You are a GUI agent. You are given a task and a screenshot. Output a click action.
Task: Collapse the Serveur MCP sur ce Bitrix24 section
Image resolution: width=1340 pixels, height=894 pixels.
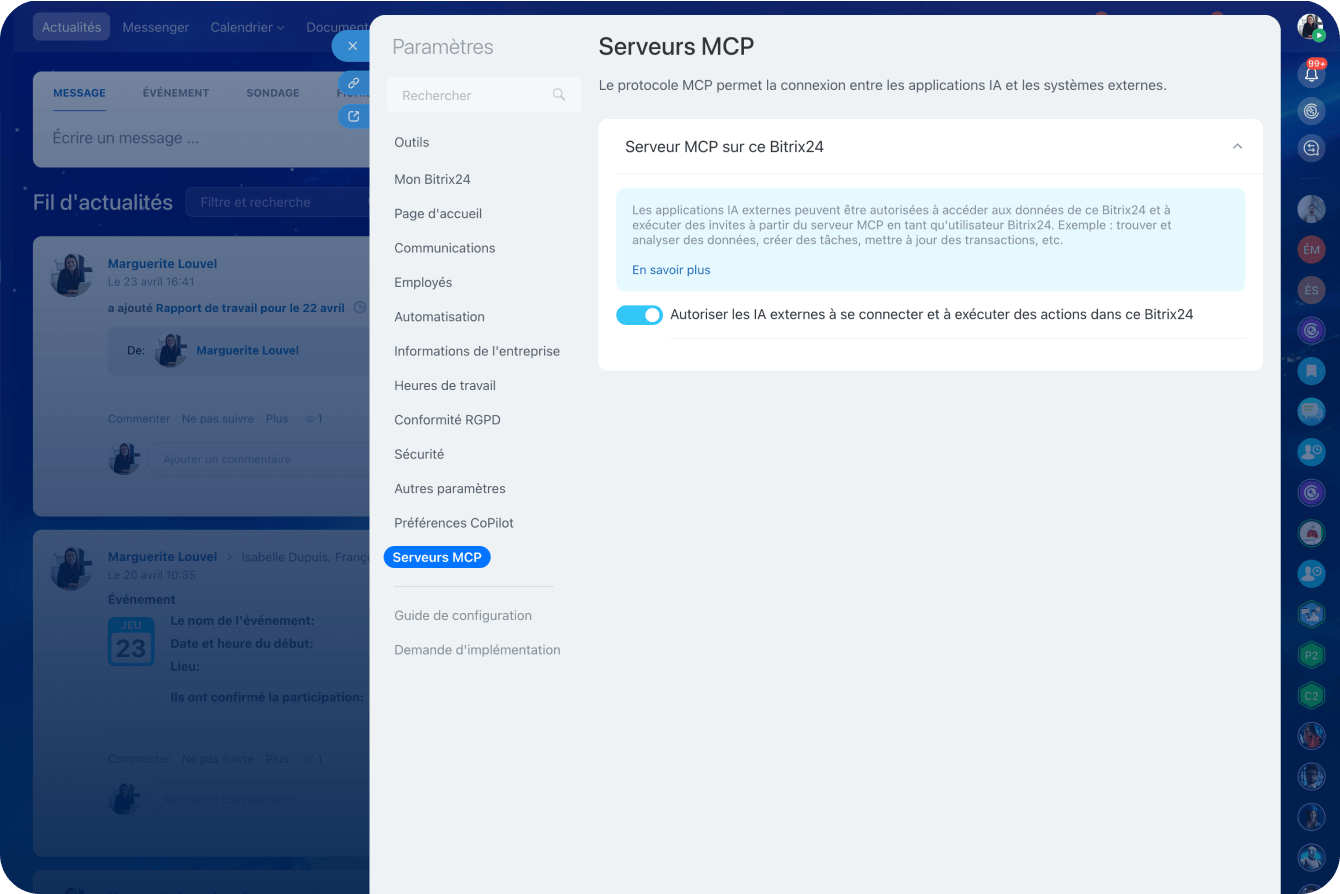[1237, 147]
